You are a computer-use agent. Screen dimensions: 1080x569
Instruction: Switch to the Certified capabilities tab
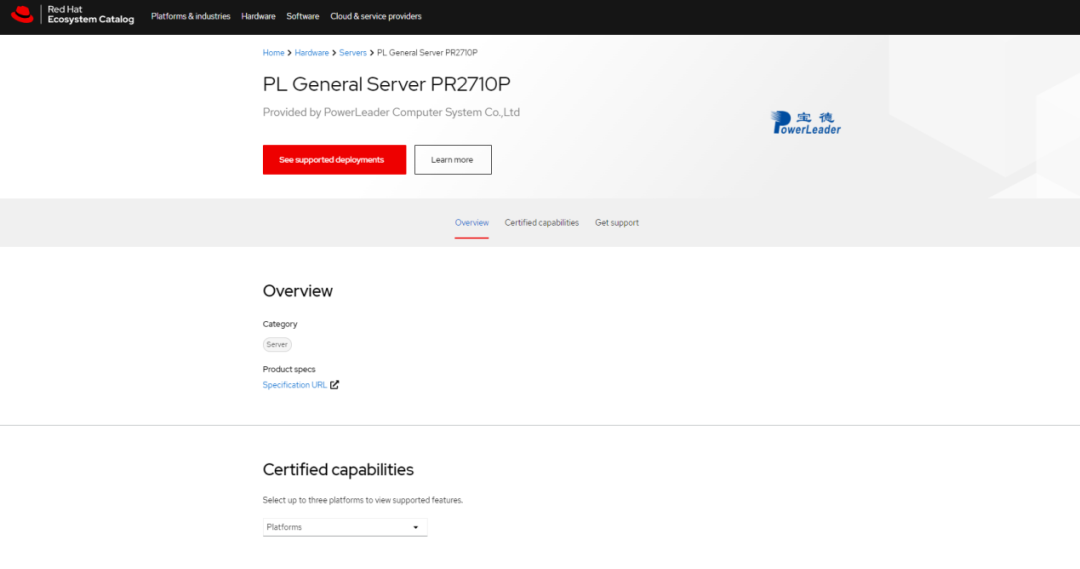[x=541, y=223]
